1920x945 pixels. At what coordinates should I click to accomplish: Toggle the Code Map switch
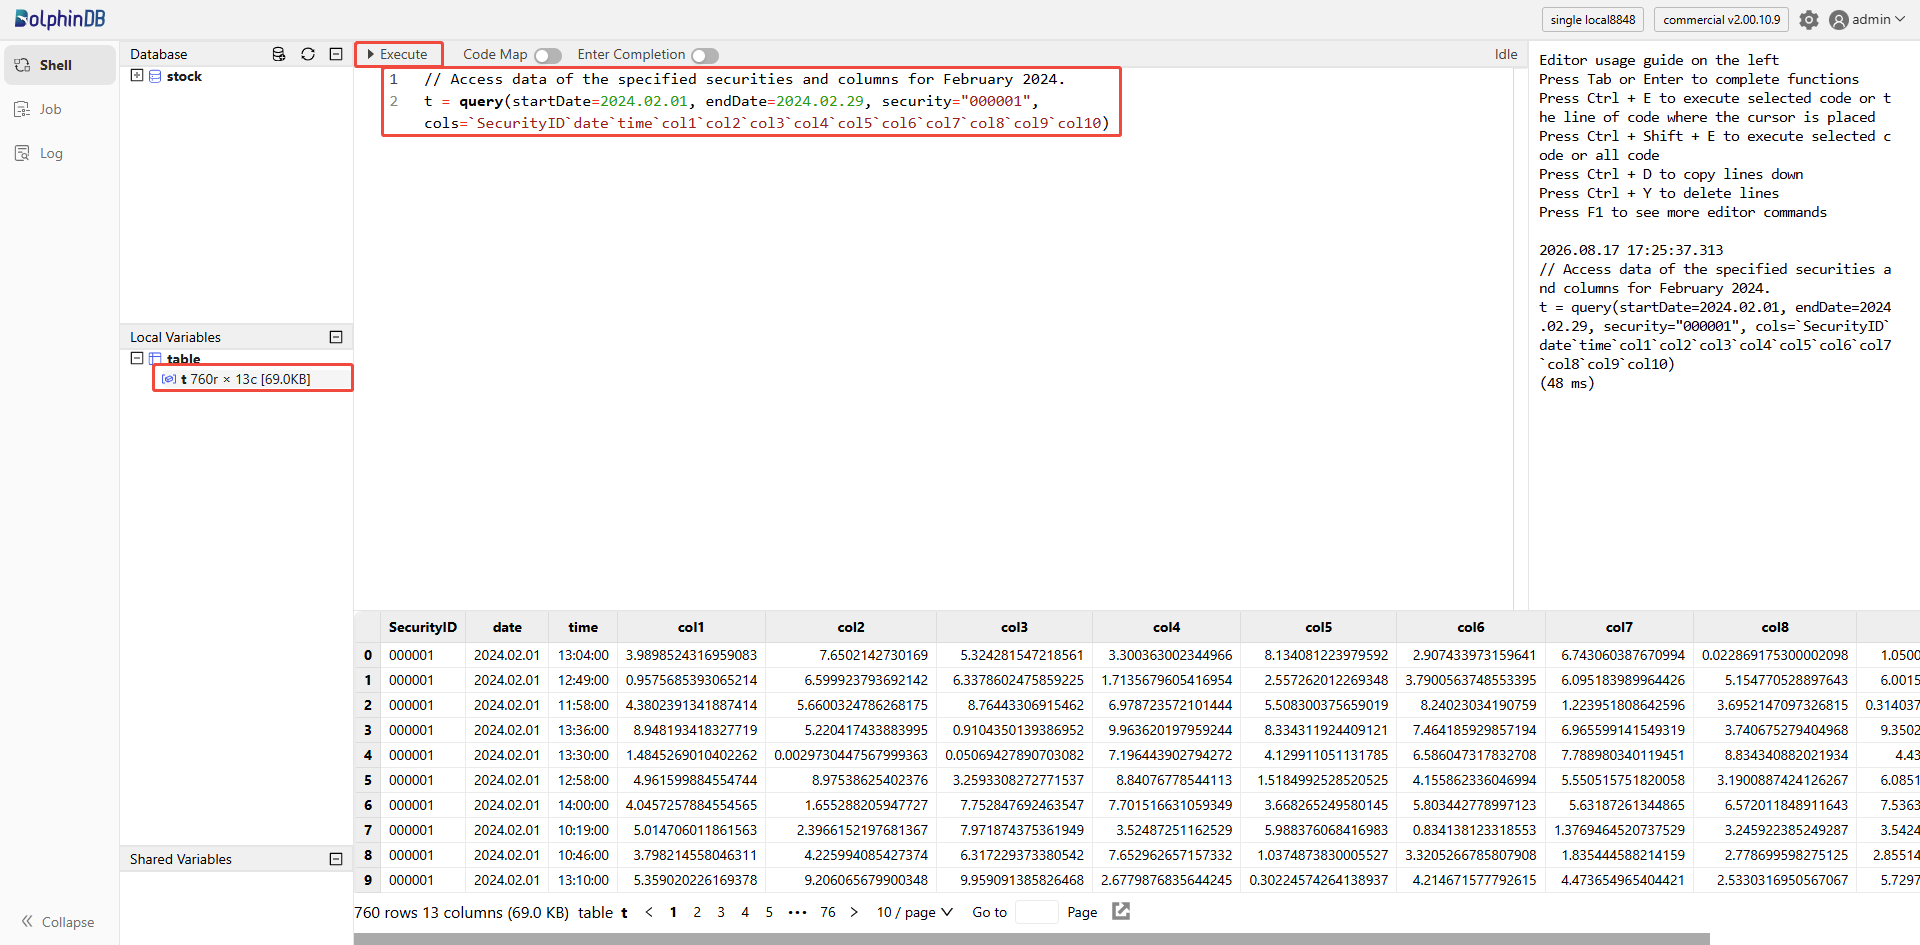coord(548,55)
